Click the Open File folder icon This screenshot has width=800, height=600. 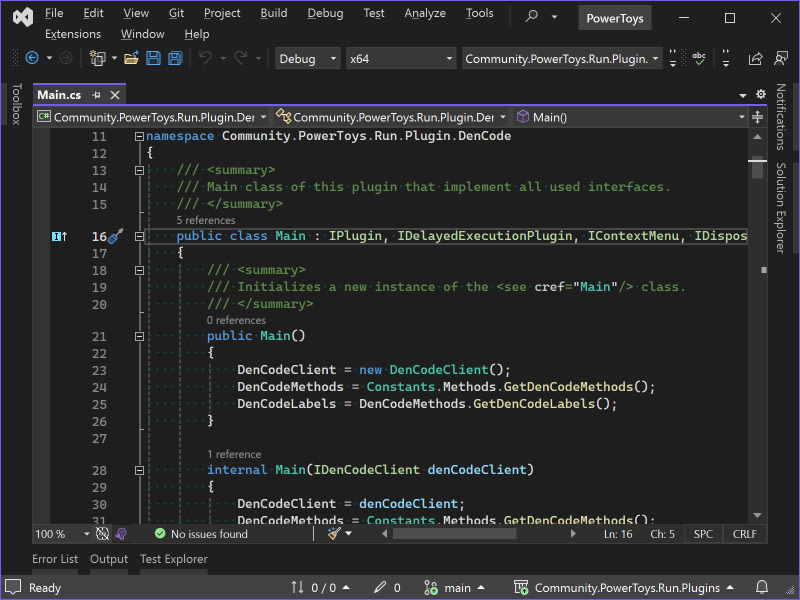pos(131,59)
